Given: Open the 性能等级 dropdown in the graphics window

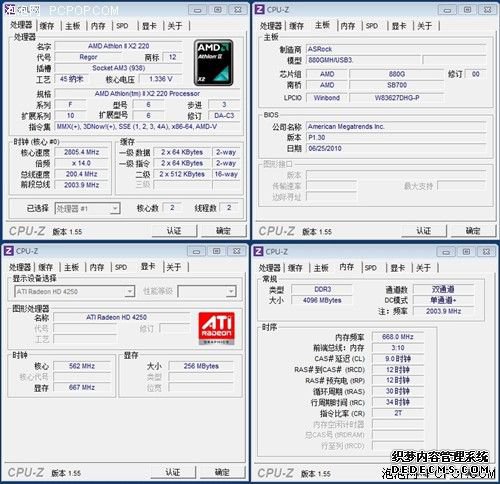Looking at the screenshot, I should tap(207, 292).
